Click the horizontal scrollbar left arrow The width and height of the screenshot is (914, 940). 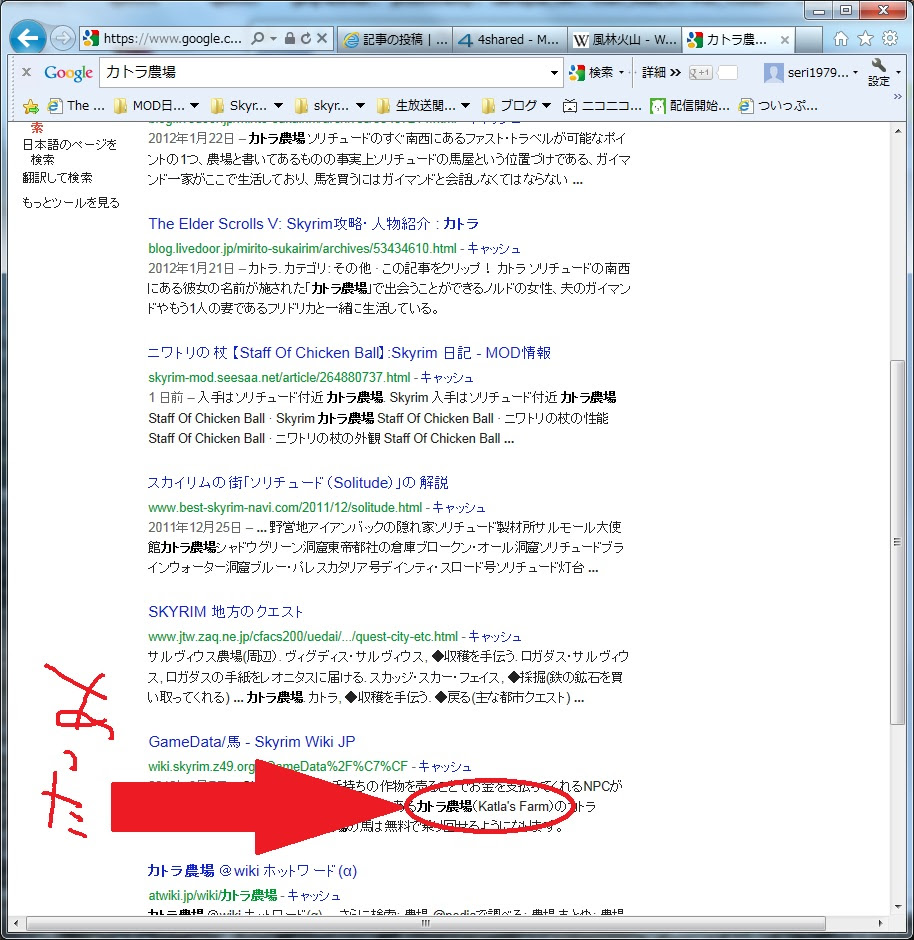click(16, 923)
